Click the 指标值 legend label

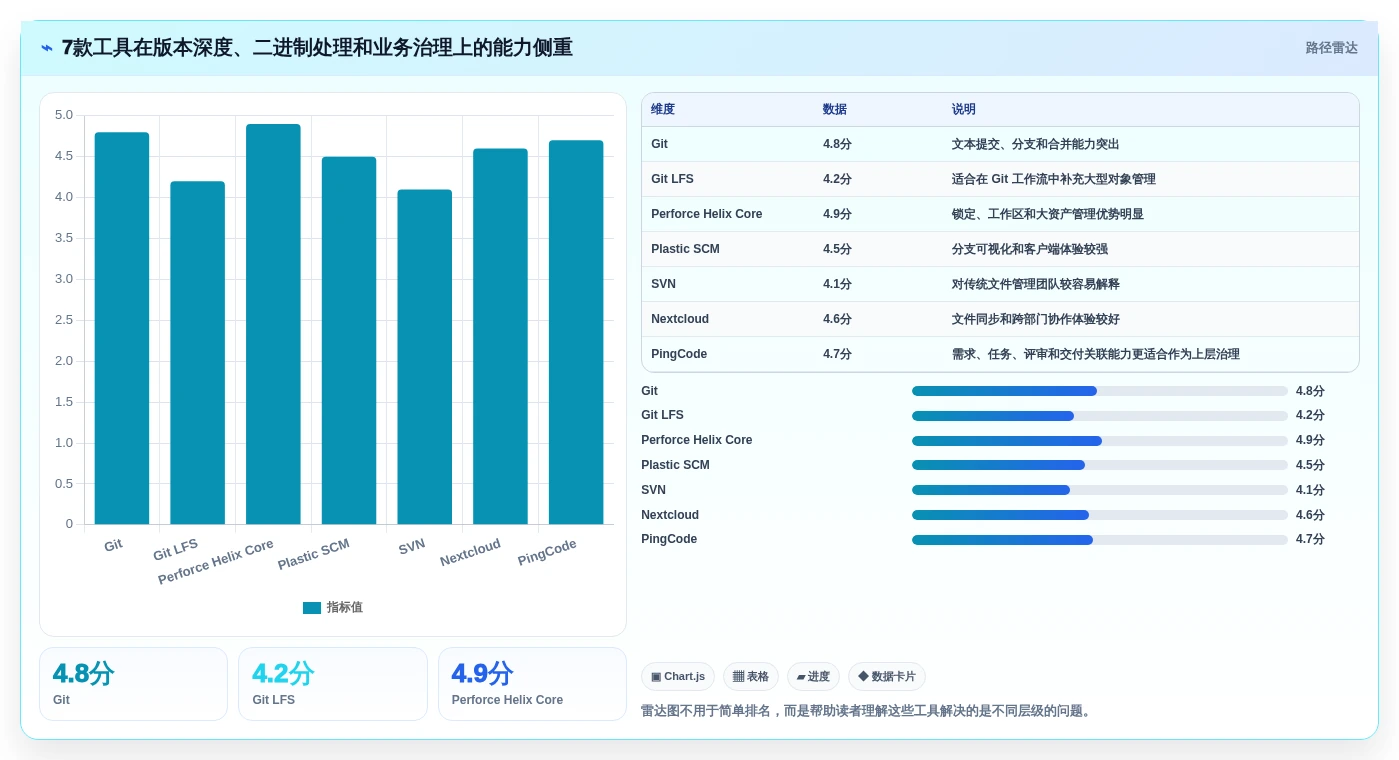point(345,607)
